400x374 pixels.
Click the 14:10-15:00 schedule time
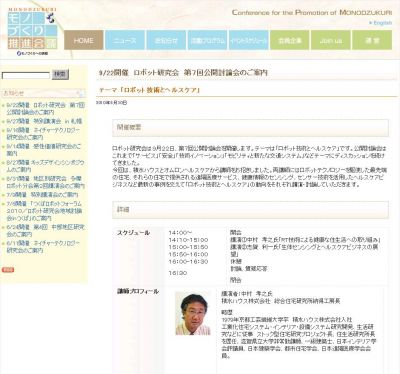pyautogui.click(x=188, y=240)
